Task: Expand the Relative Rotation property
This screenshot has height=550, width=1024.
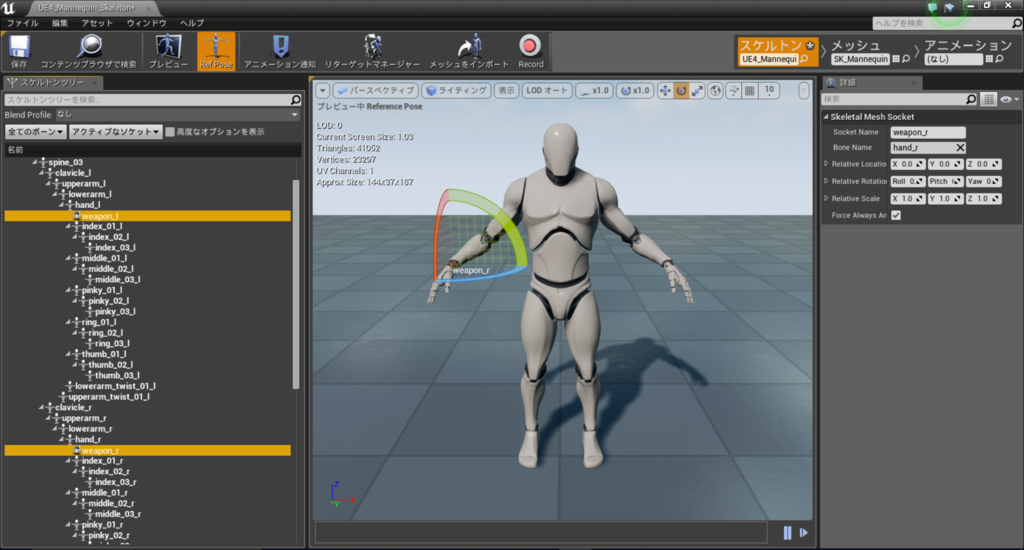Action: [826, 181]
